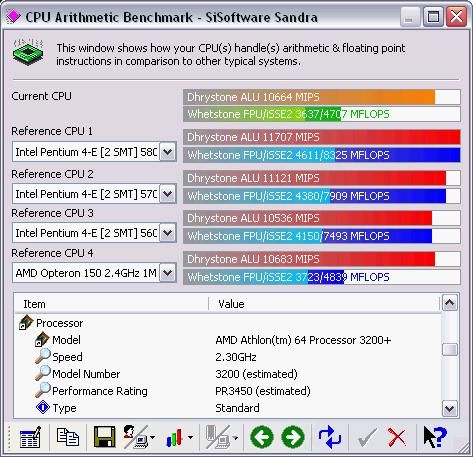Click the Standard type value
The image size is (473, 457).
coord(237,408)
